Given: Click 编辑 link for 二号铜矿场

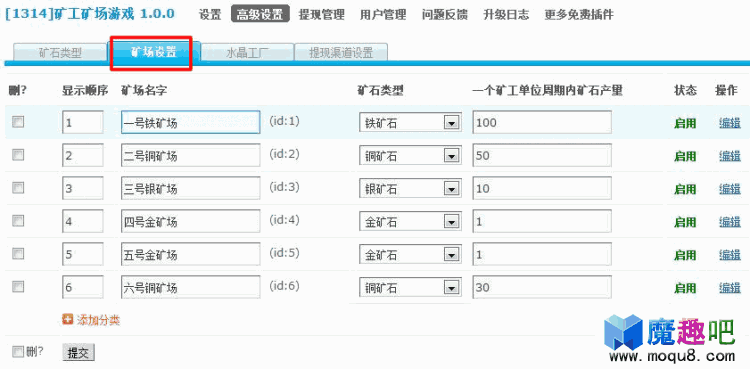Looking at the screenshot, I should pyautogui.click(x=730, y=156).
